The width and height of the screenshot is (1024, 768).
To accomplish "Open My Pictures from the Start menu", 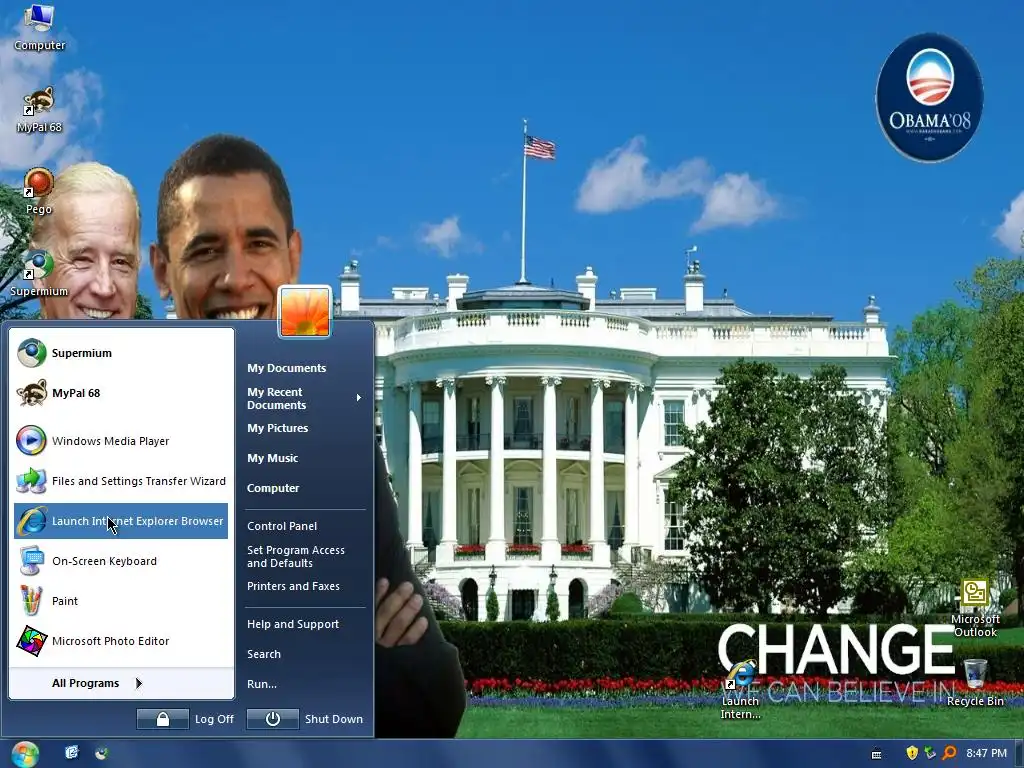I will 304,428.
